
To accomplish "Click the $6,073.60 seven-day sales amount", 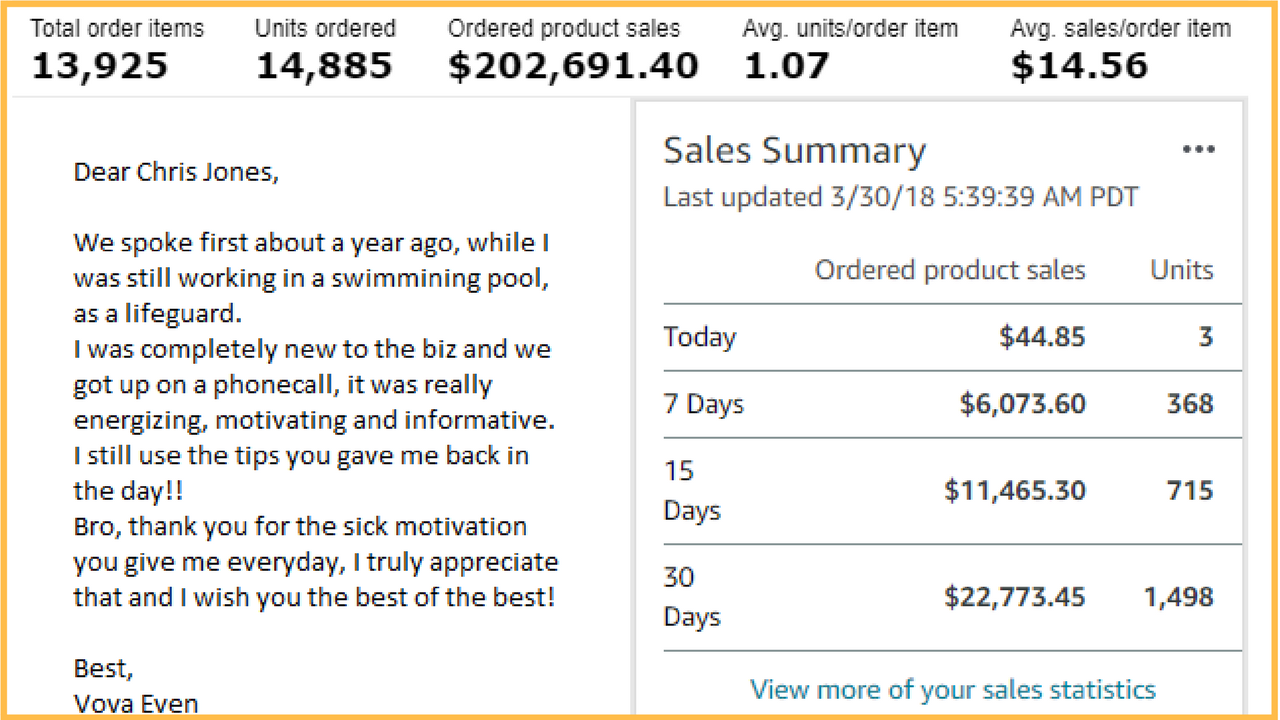I will [x=1023, y=404].
